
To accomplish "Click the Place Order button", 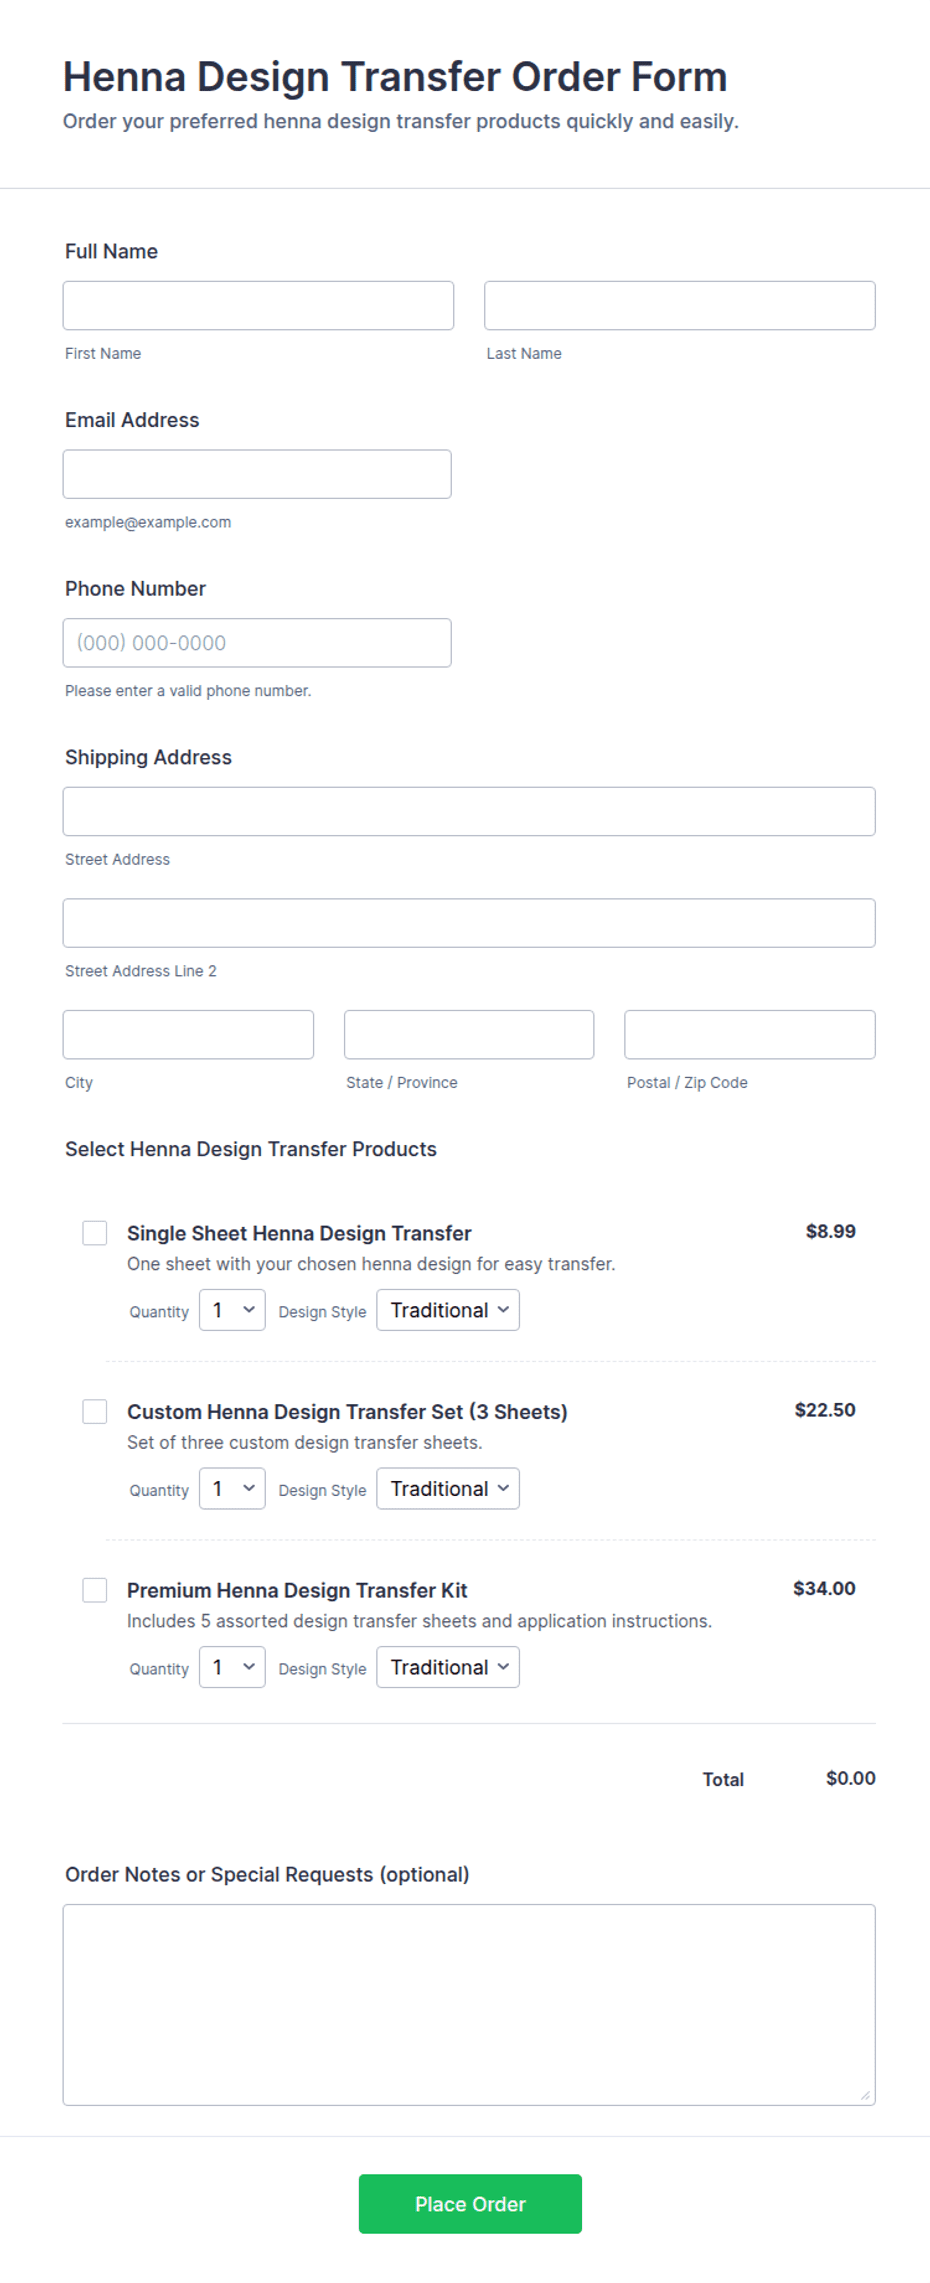I will 470,2204.
